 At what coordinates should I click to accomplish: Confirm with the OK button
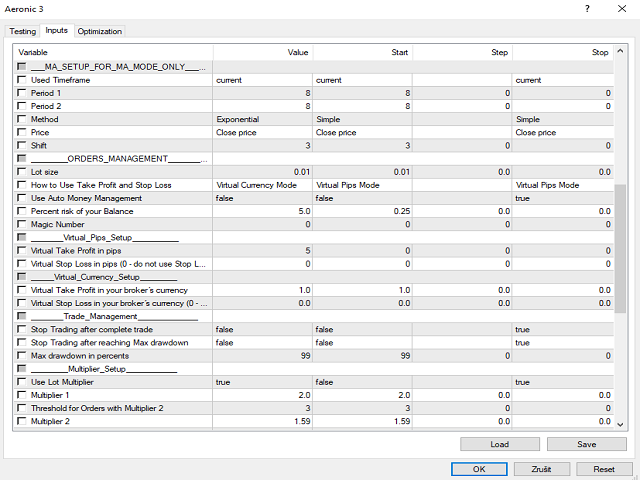coord(479,469)
